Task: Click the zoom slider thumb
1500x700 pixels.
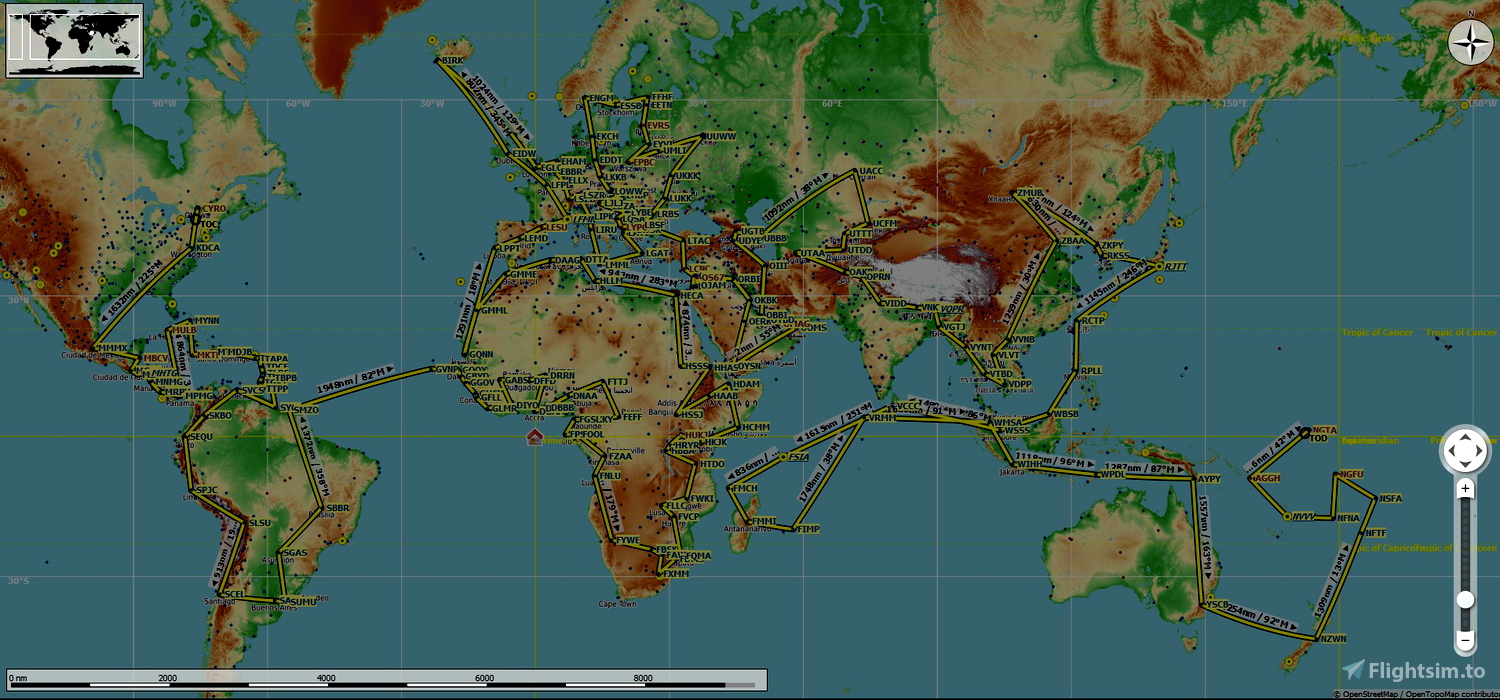Action: [1465, 600]
